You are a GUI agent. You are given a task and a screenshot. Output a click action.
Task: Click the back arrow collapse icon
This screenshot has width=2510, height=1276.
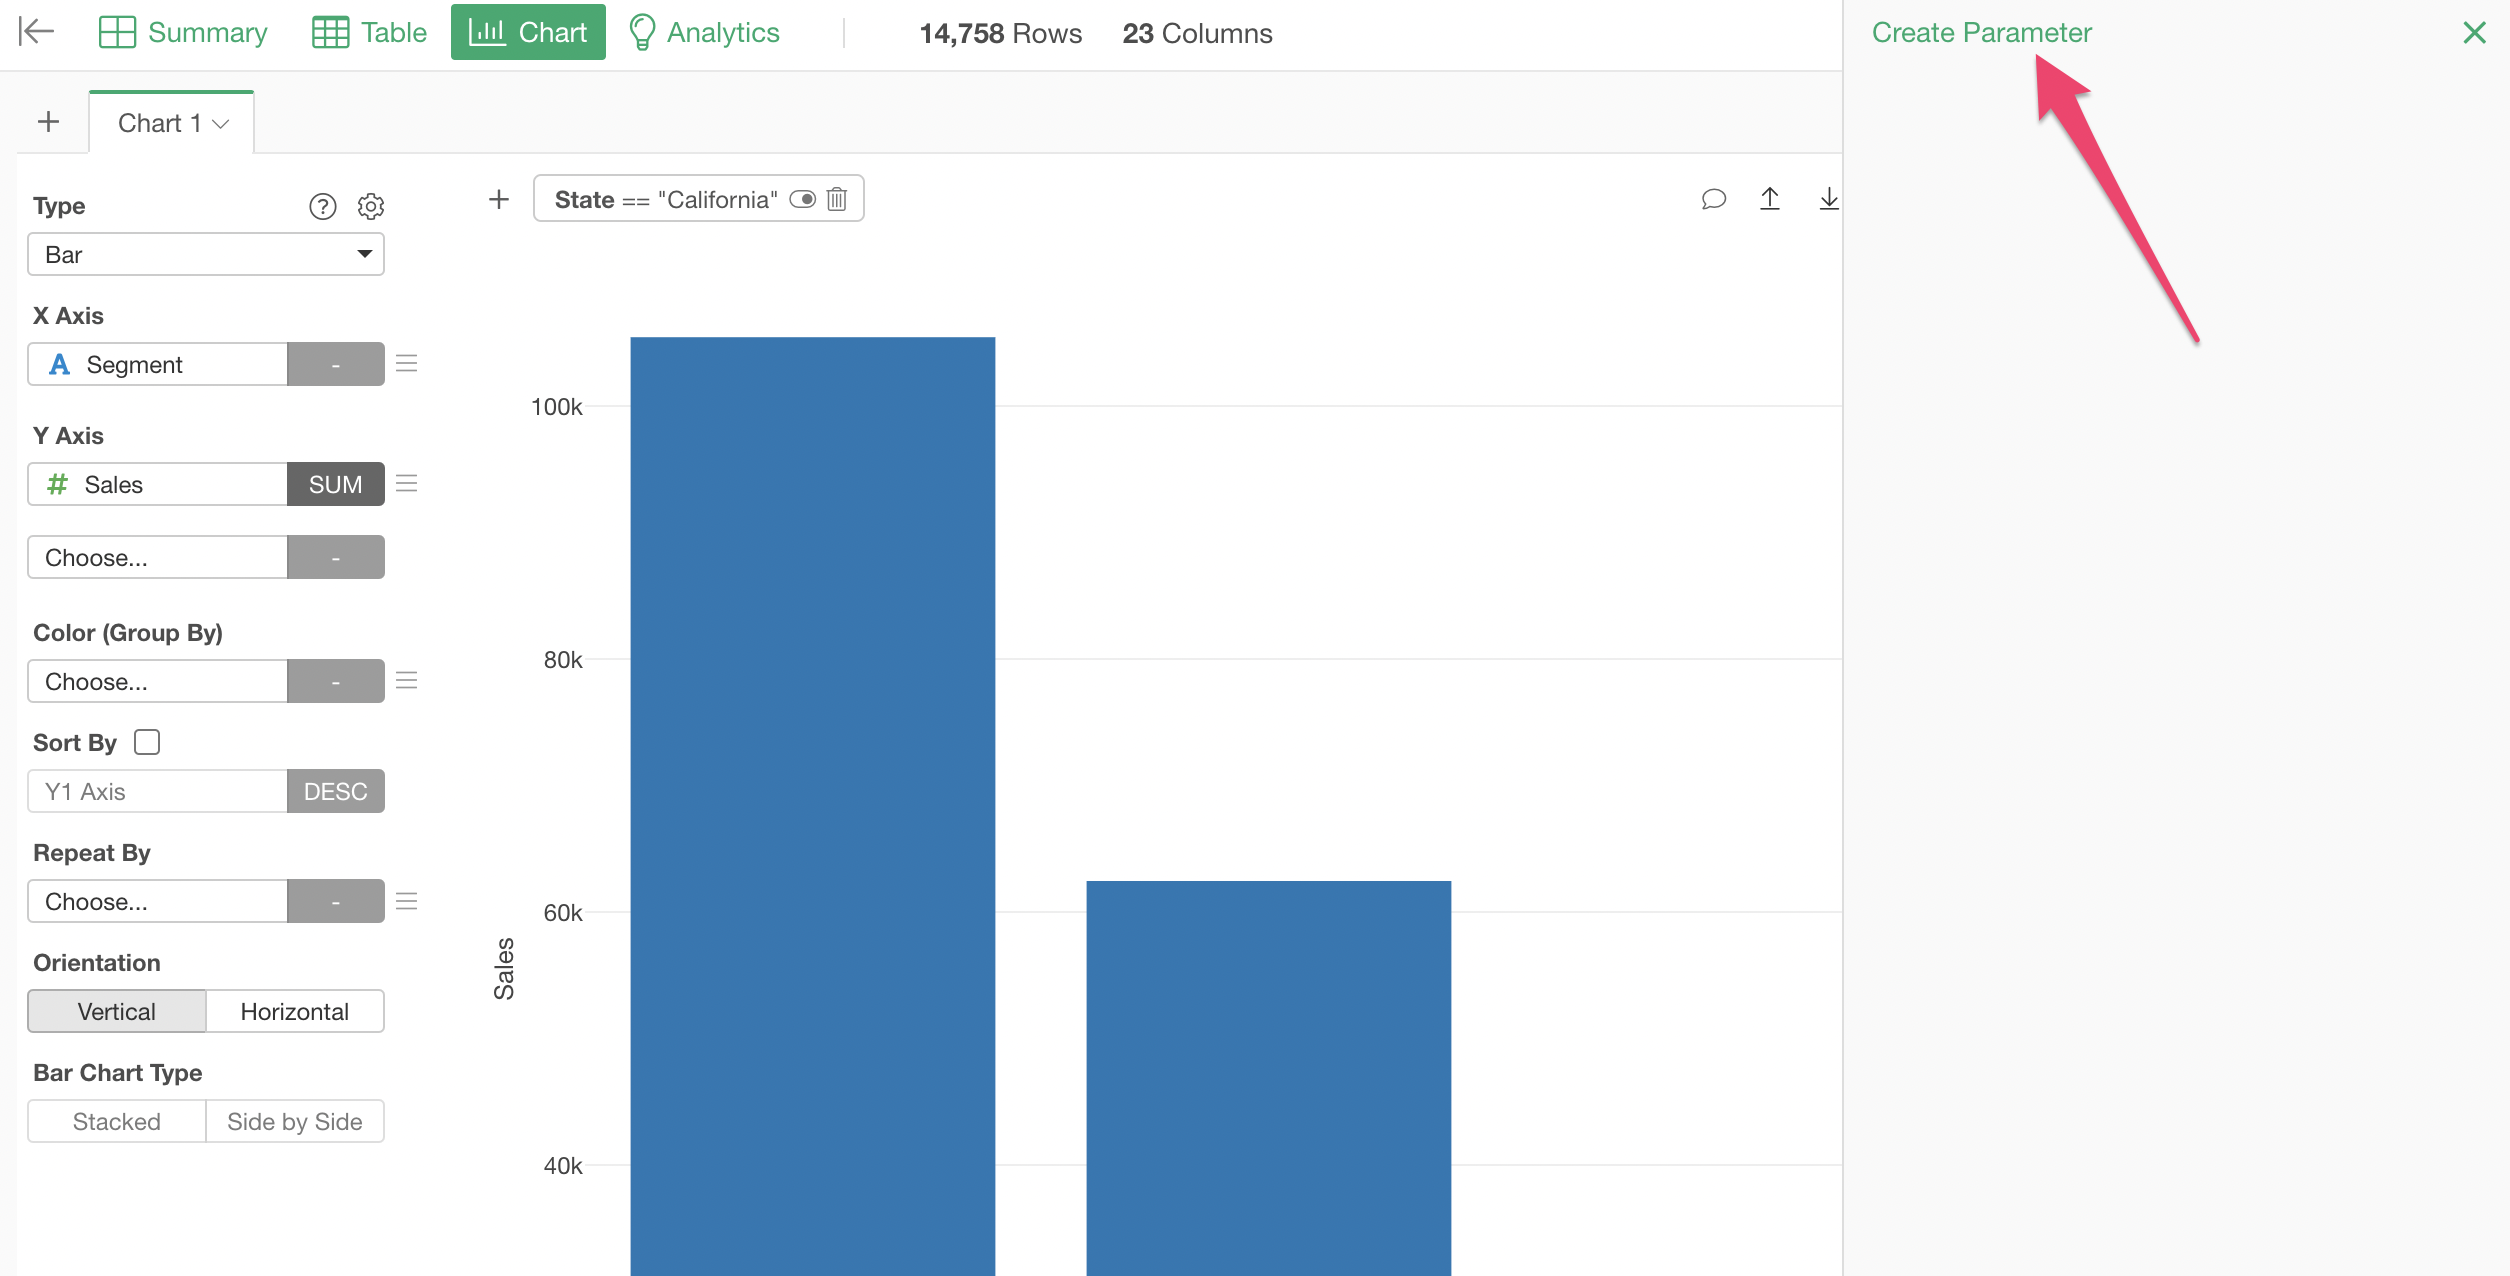click(36, 32)
